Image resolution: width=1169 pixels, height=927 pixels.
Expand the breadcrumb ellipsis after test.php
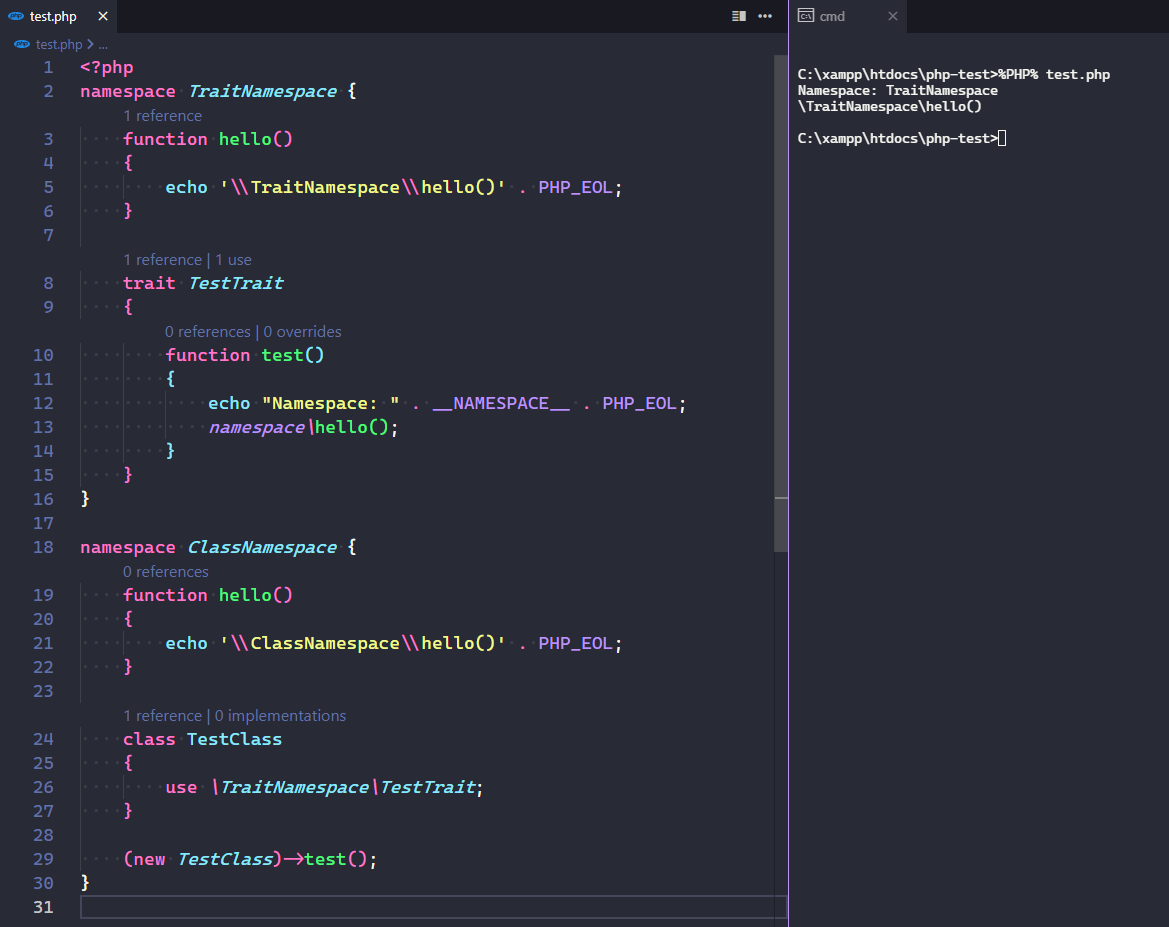pyautogui.click(x=103, y=44)
